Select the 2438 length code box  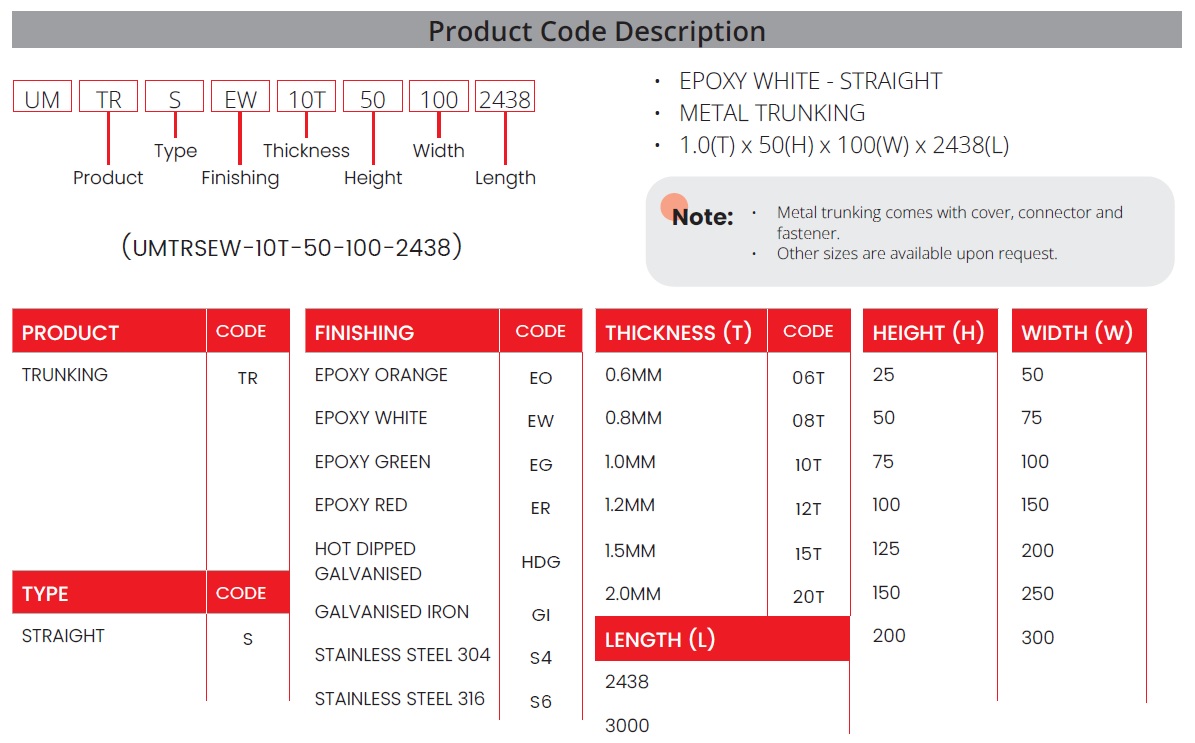coord(506,96)
